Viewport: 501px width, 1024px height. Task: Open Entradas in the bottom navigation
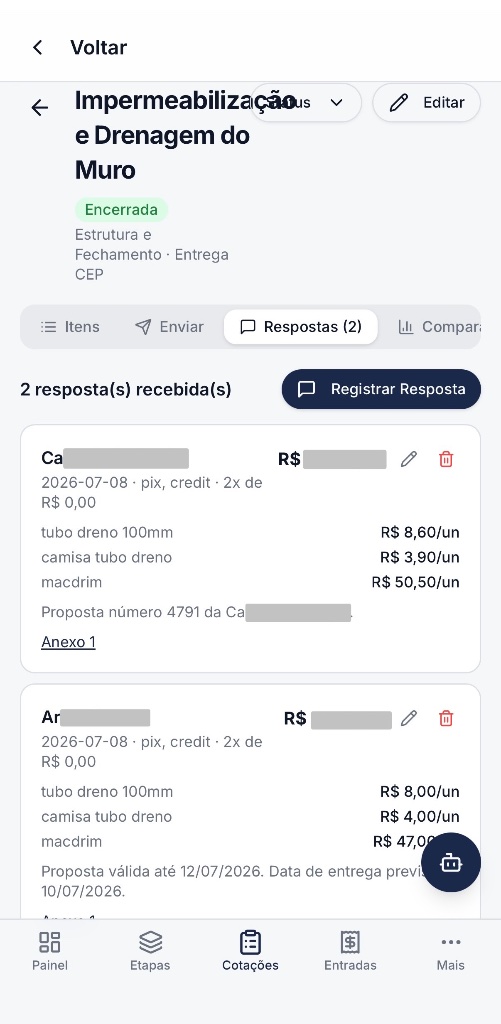point(350,951)
